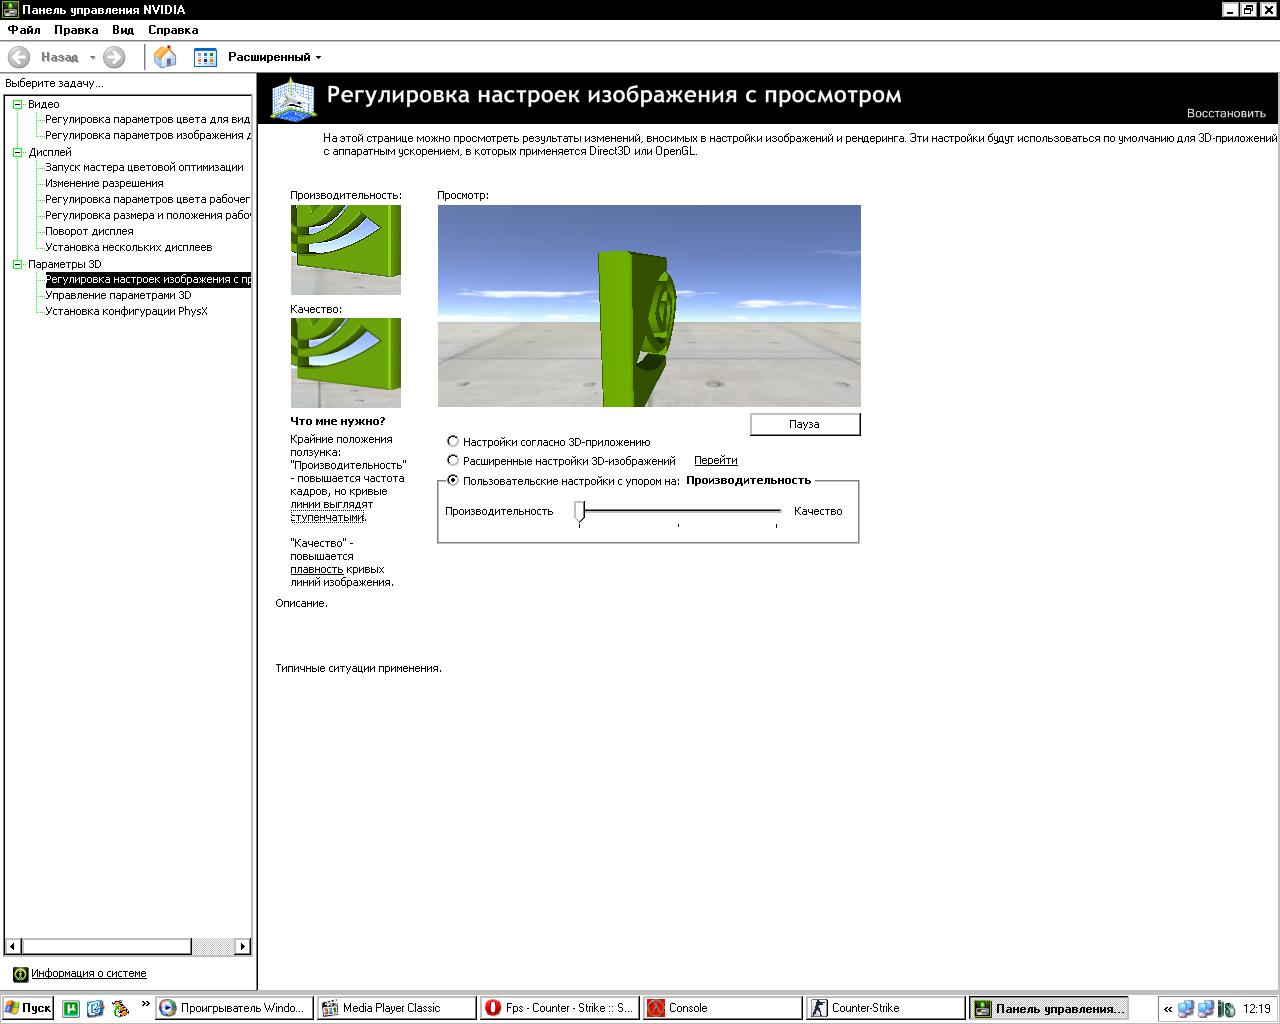Select Управление параметрами 3D
The width and height of the screenshot is (1280, 1024).
(118, 295)
